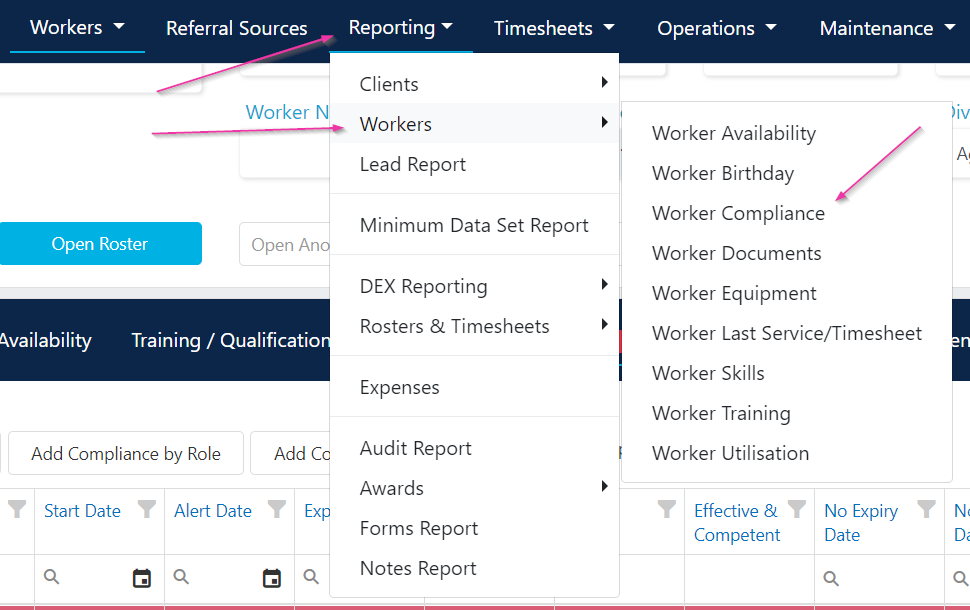Screen dimensions: 970x610
Task: Switch to the Training / Qualification tab
Action: coord(230,340)
